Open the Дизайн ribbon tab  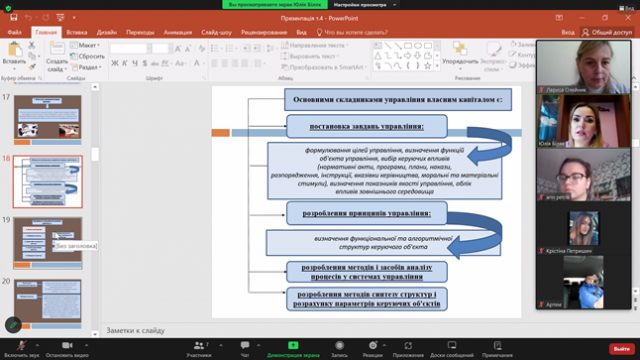click(x=107, y=32)
